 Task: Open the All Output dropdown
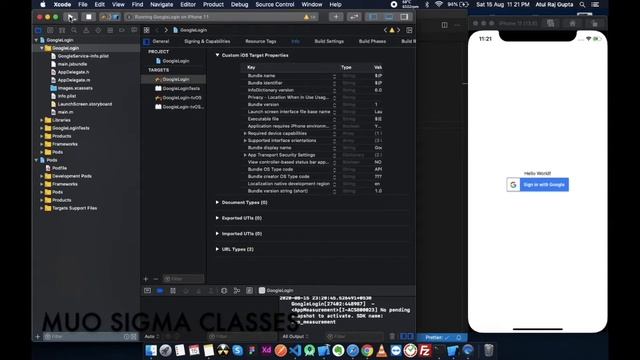click(x=296, y=337)
